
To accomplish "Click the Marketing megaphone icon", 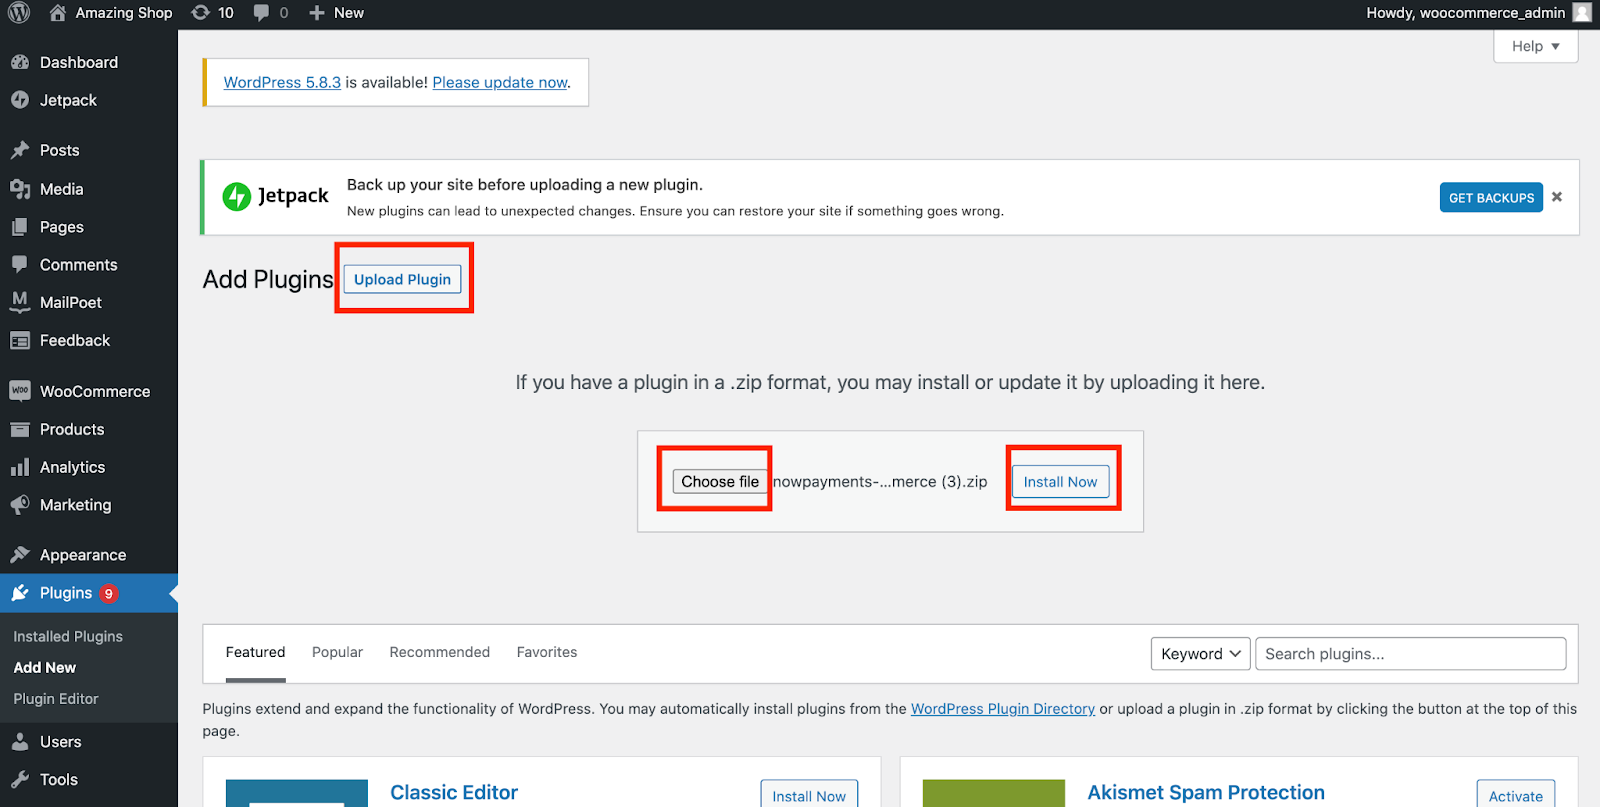I will [20, 505].
